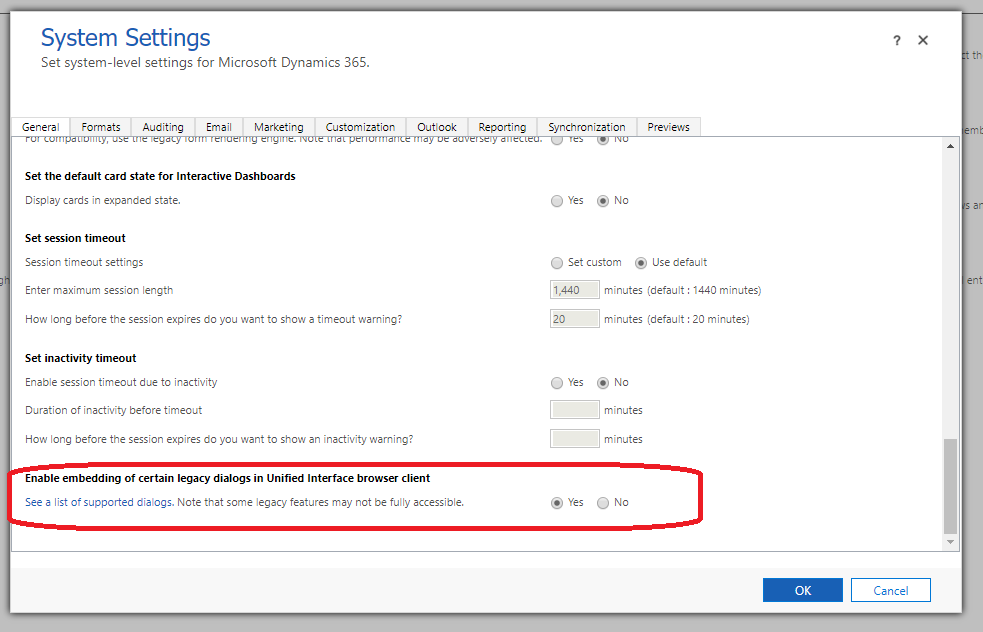Open the Previews tab
The width and height of the screenshot is (983, 632).
coord(668,126)
